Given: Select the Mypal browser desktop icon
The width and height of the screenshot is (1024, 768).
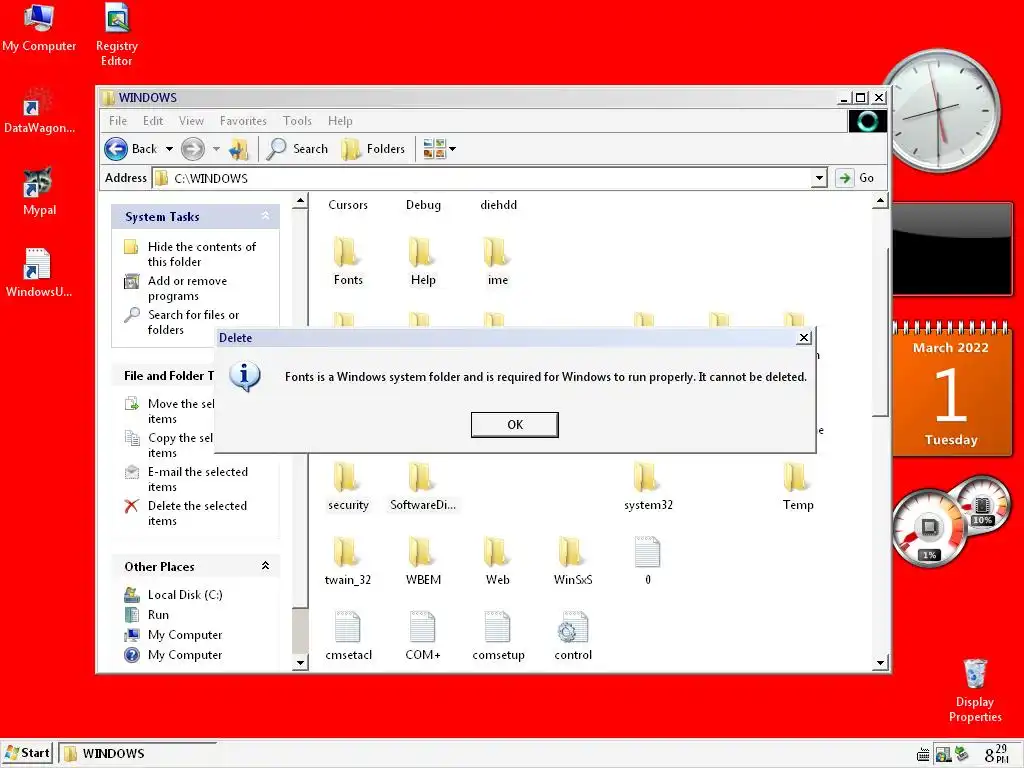Looking at the screenshot, I should point(39,192).
